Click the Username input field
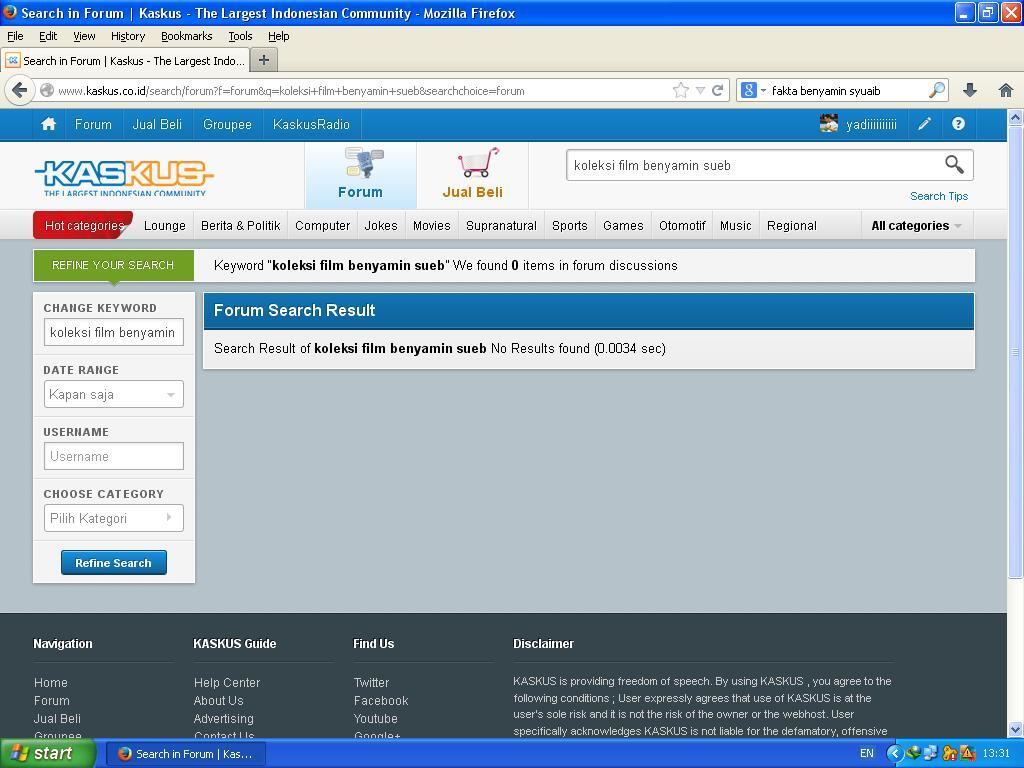This screenshot has height=768, width=1024. pyautogui.click(x=114, y=456)
